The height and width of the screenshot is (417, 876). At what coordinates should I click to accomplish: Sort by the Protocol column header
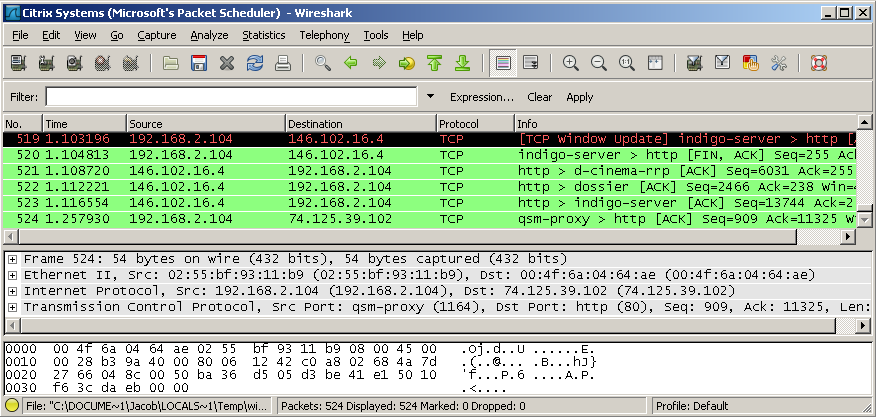click(475, 124)
